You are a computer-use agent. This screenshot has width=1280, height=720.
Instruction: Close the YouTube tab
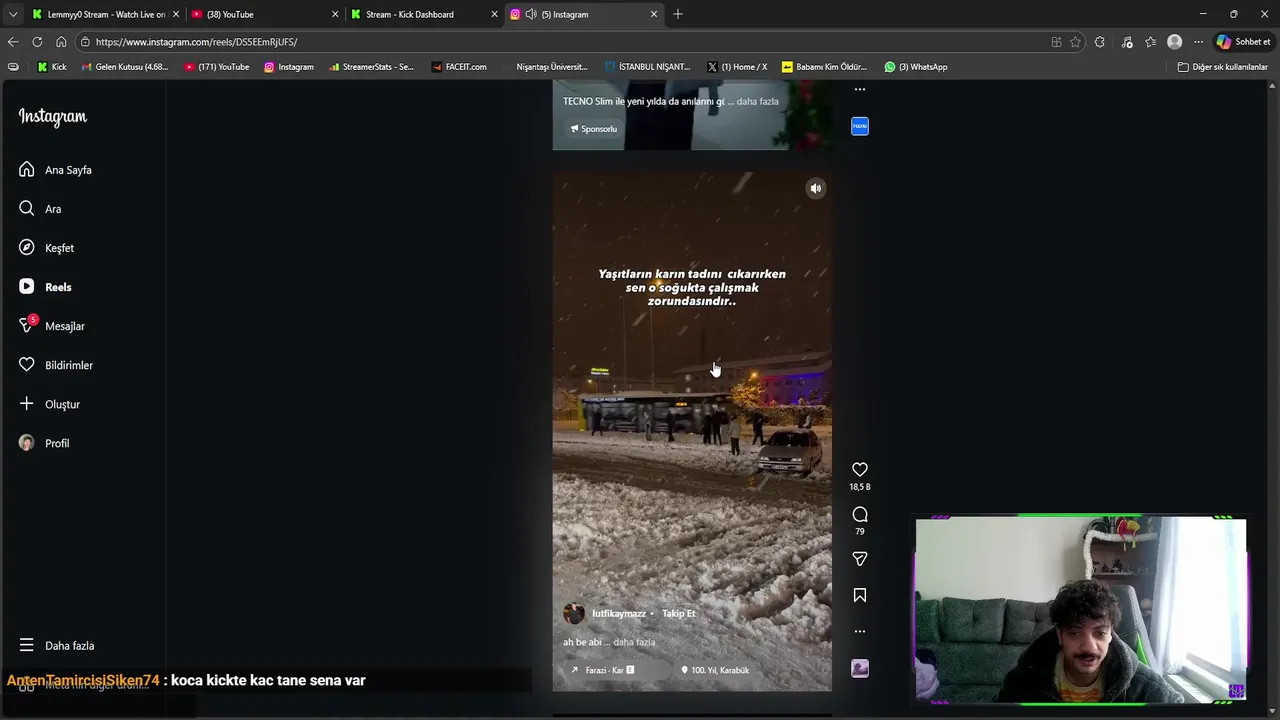pyautogui.click(x=334, y=14)
